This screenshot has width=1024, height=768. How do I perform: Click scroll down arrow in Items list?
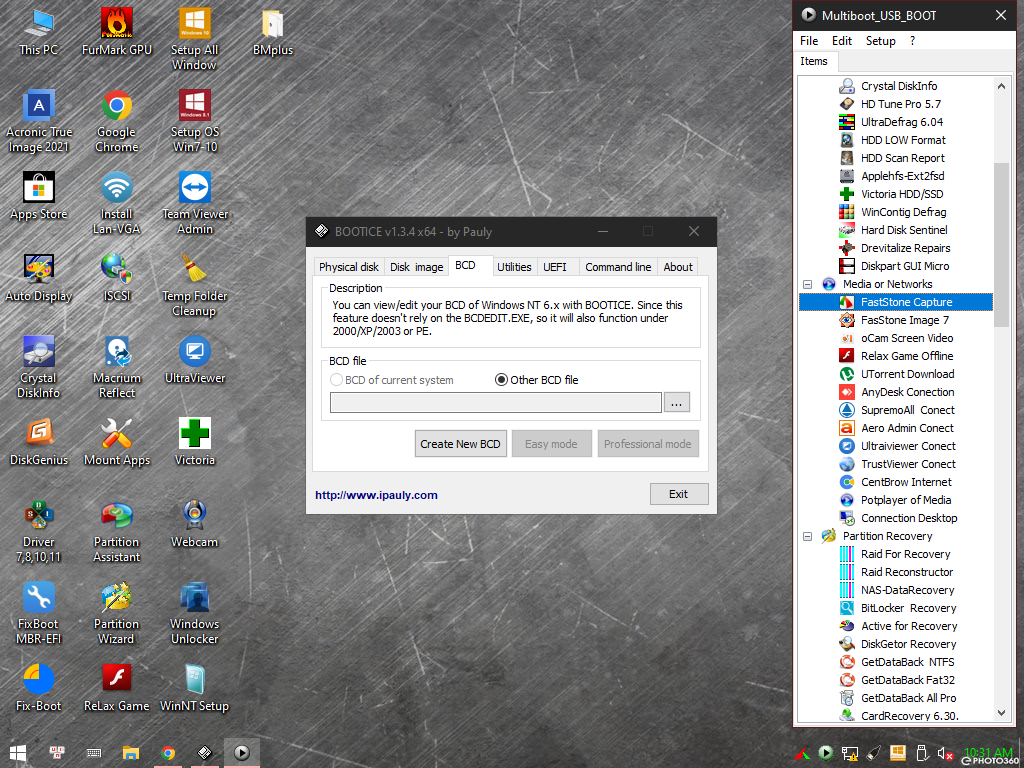(1001, 713)
